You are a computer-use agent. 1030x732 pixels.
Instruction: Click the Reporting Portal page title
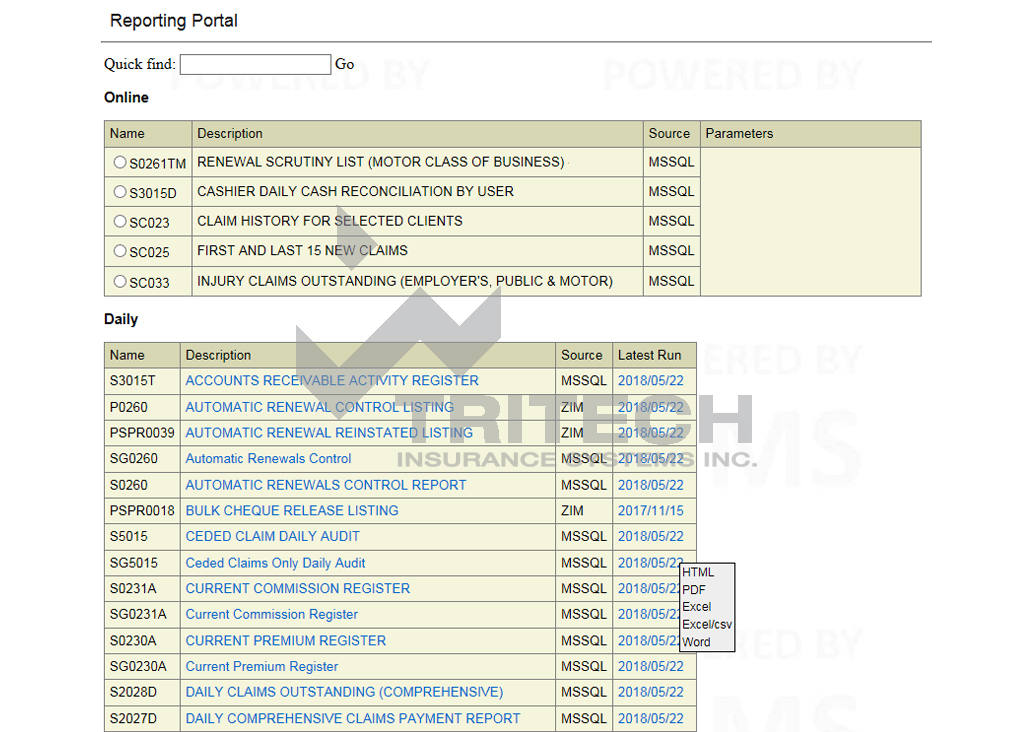click(x=173, y=21)
